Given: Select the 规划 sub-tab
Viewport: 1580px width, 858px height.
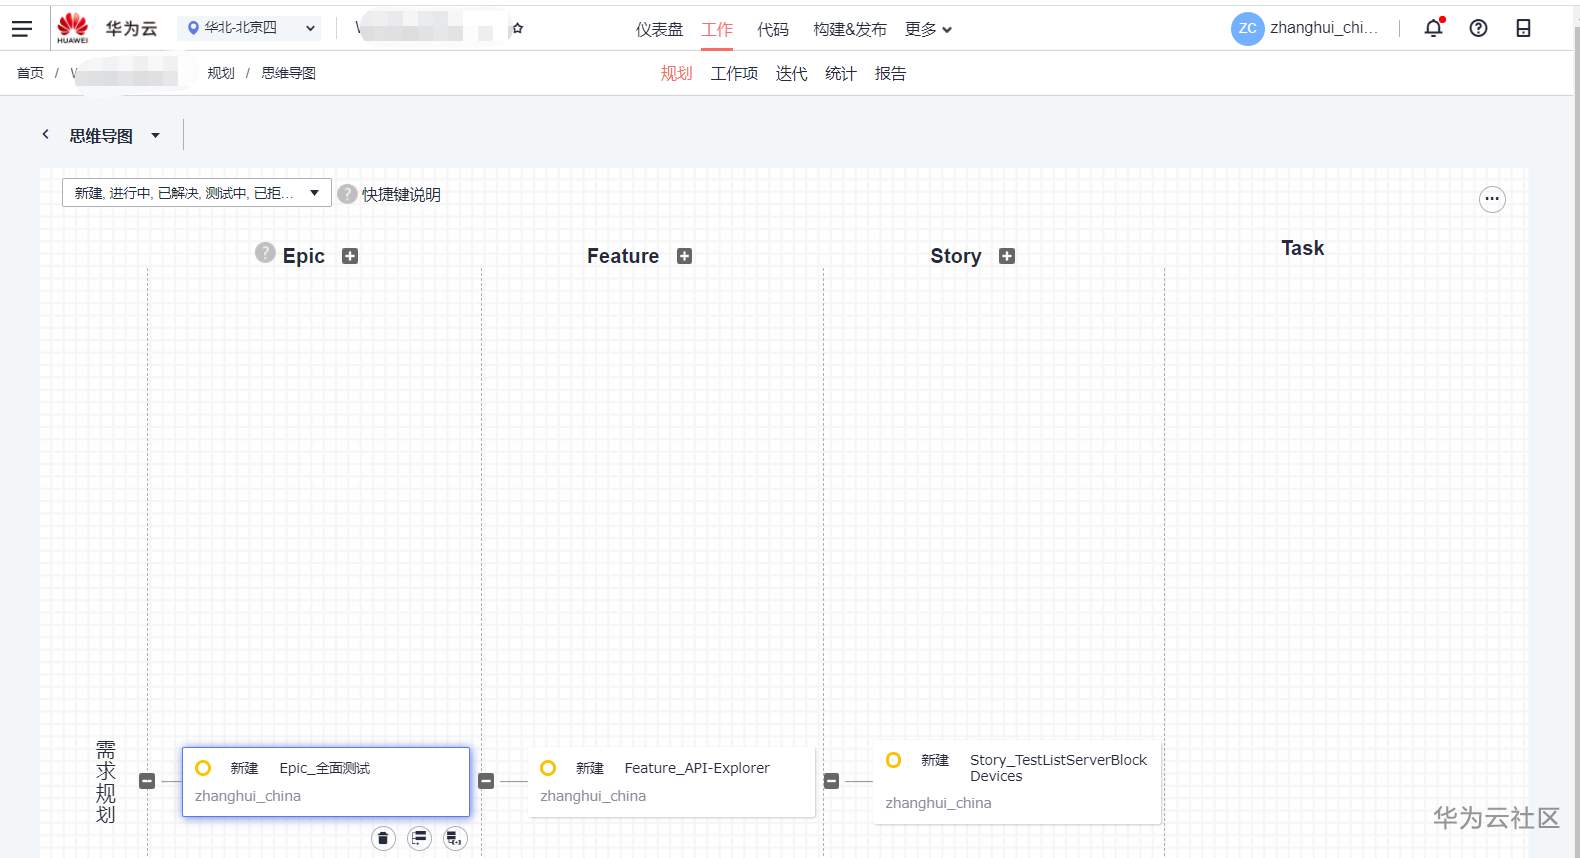Looking at the screenshot, I should (x=676, y=73).
